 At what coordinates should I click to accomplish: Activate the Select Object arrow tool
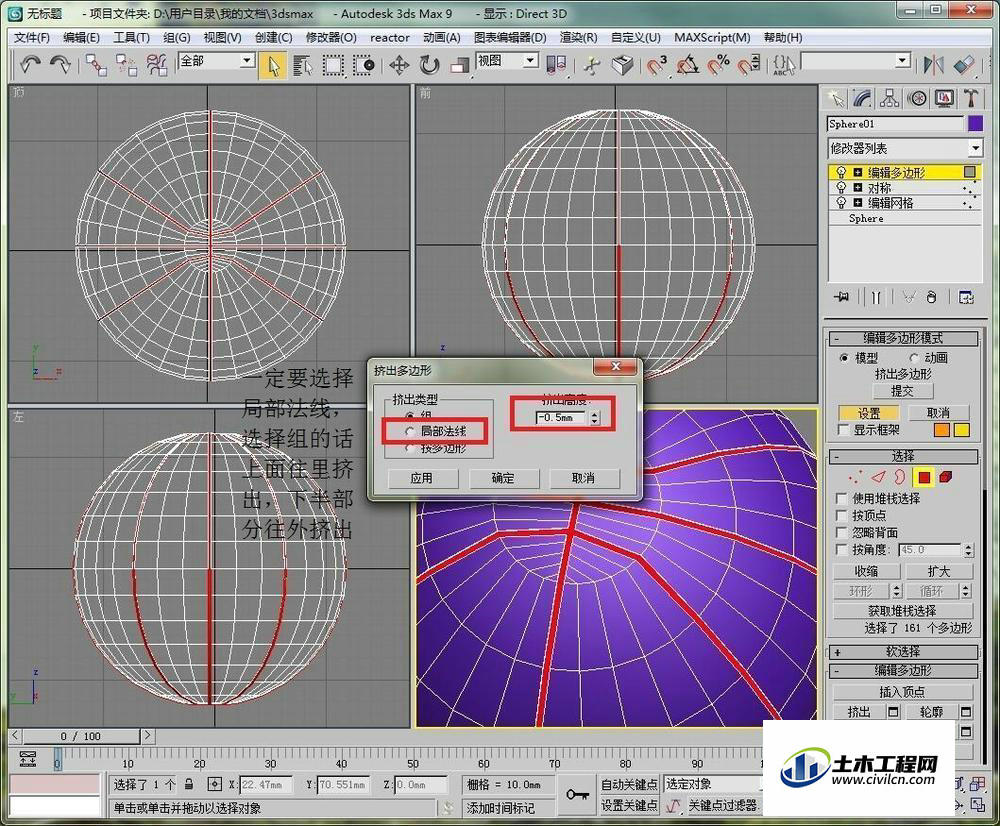click(x=274, y=65)
